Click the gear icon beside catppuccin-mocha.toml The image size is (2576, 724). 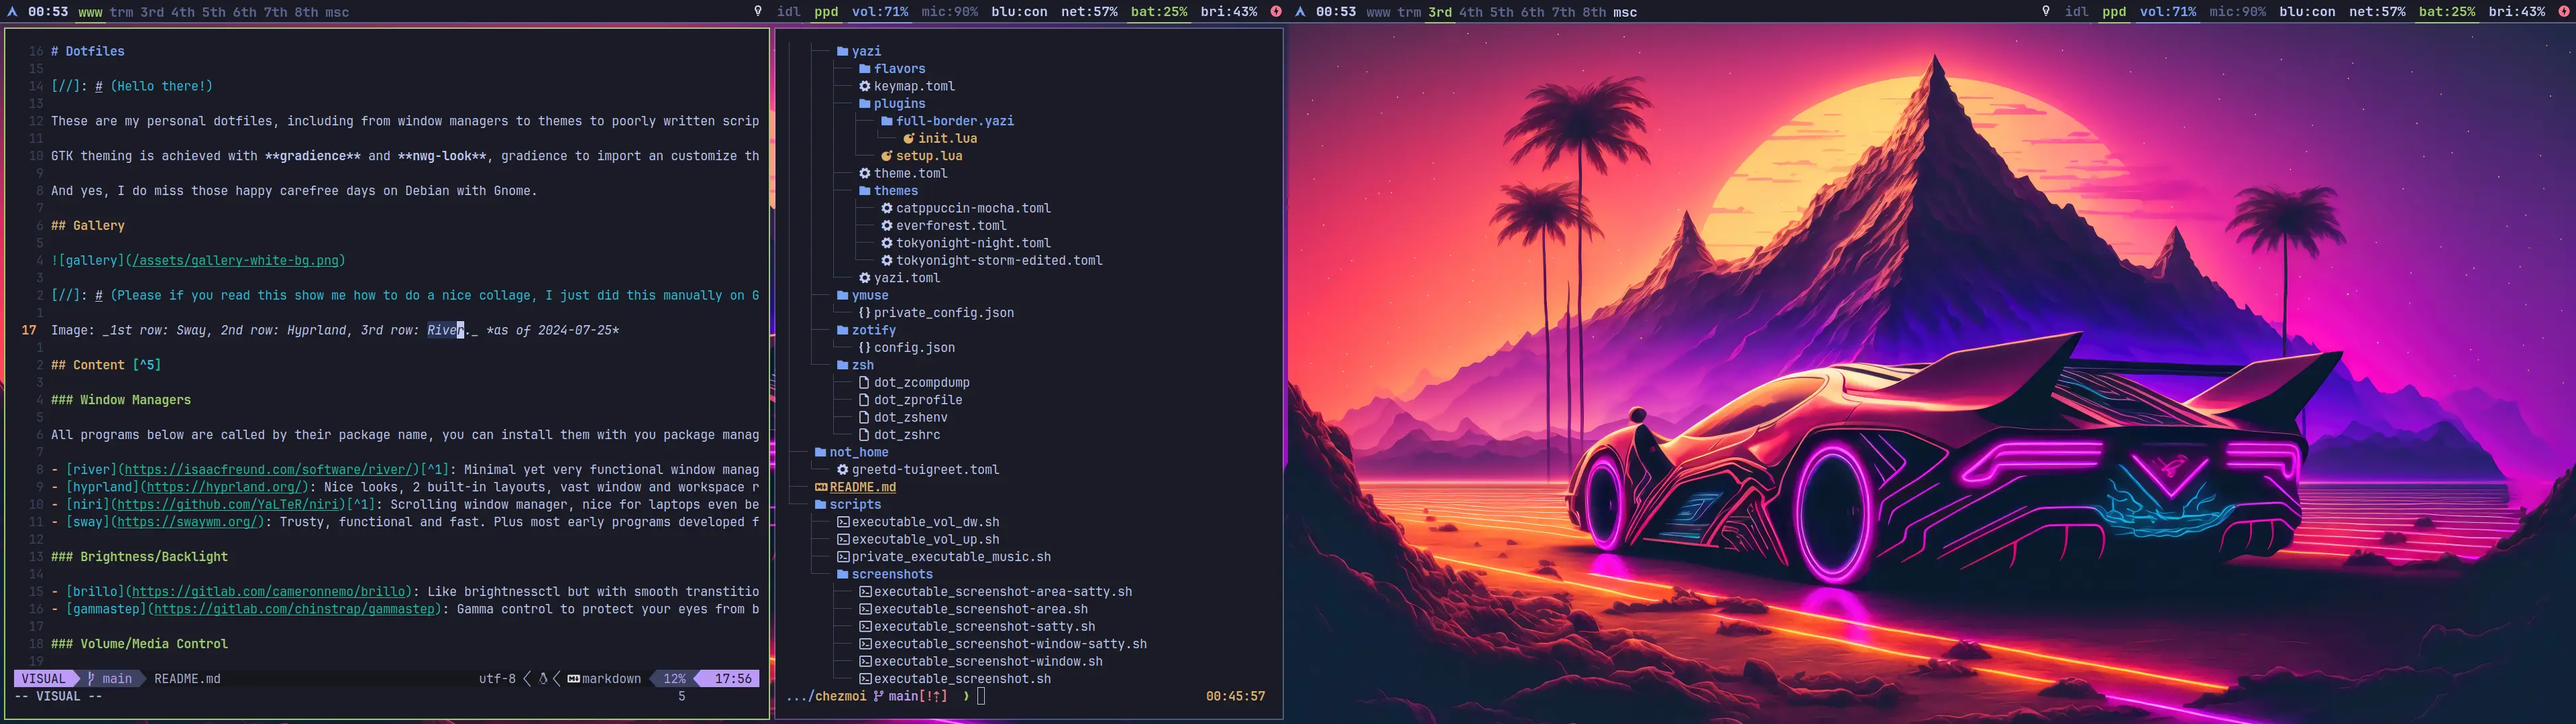pos(887,208)
